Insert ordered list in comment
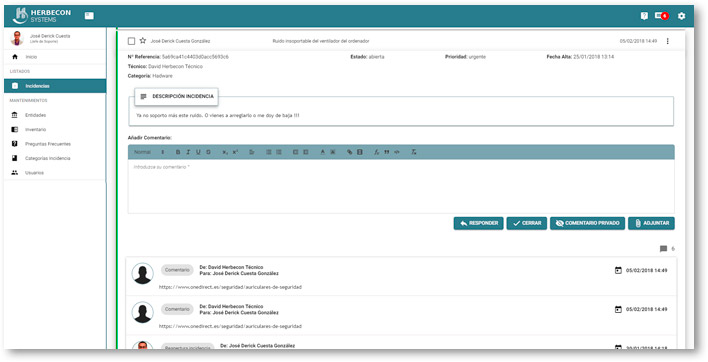 click(269, 152)
